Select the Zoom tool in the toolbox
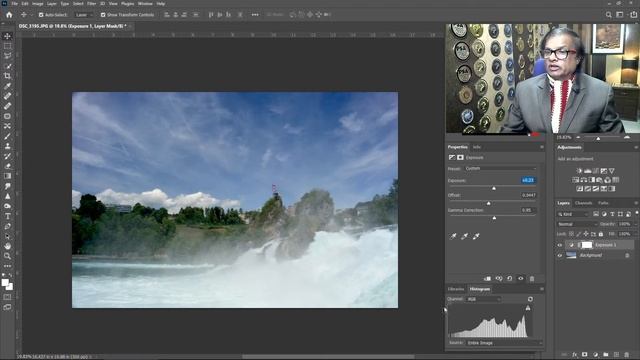 [x=7, y=256]
